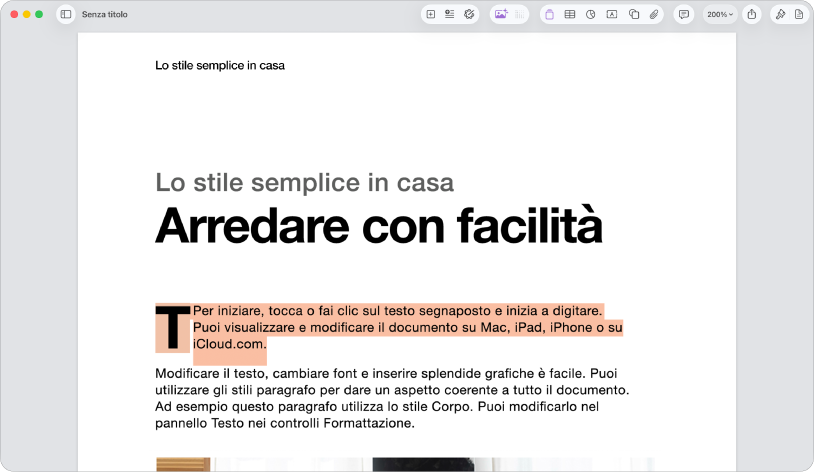Minimize the window with yellow button
The image size is (814, 473).
click(x=26, y=15)
